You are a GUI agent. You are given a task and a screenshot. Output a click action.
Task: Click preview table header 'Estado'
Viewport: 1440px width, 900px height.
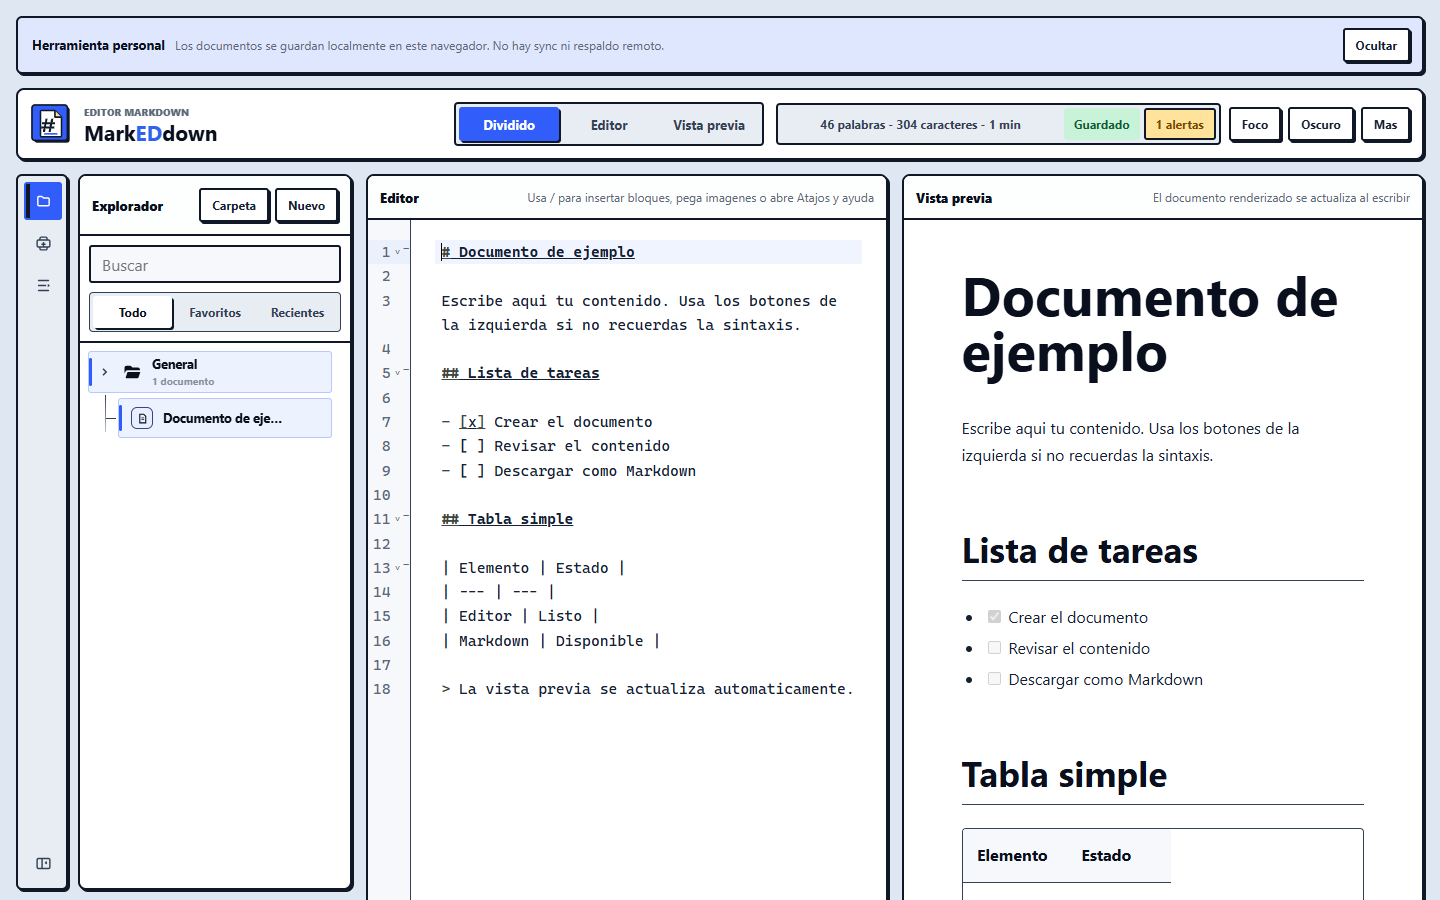click(1106, 856)
